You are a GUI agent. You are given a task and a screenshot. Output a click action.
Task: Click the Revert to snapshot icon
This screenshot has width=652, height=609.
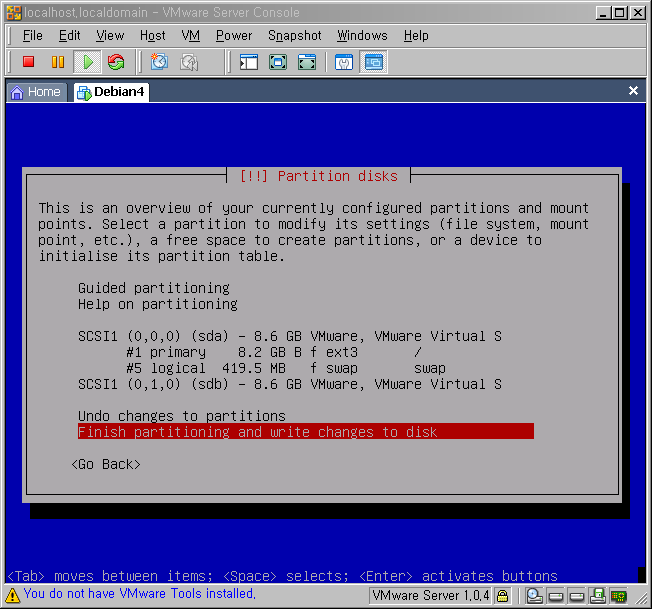(x=189, y=62)
